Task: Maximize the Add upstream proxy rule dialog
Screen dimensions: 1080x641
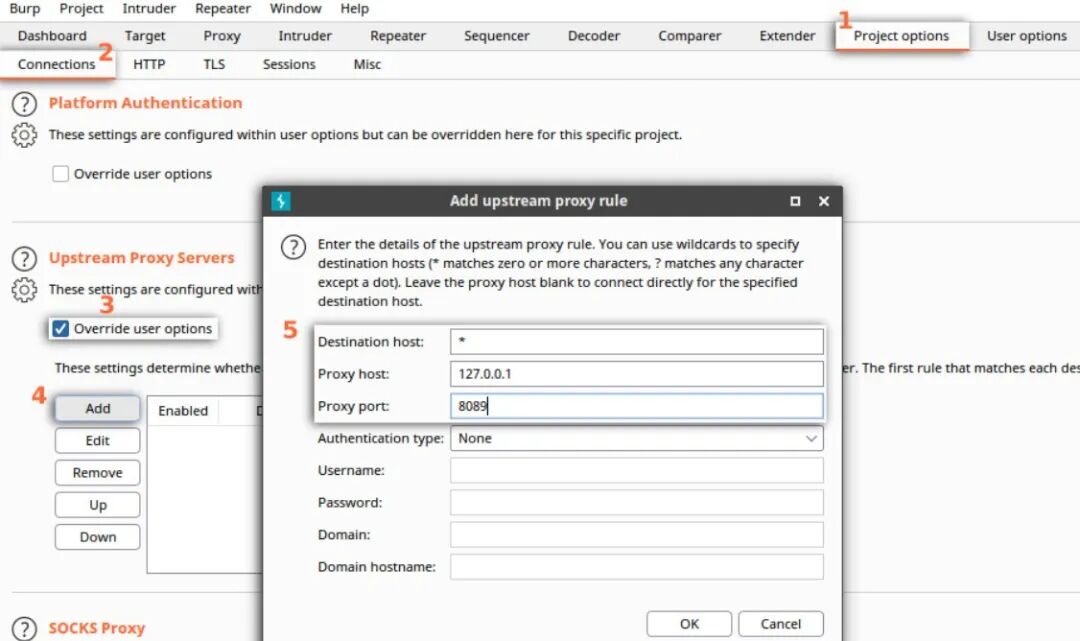Action: pyautogui.click(x=795, y=201)
